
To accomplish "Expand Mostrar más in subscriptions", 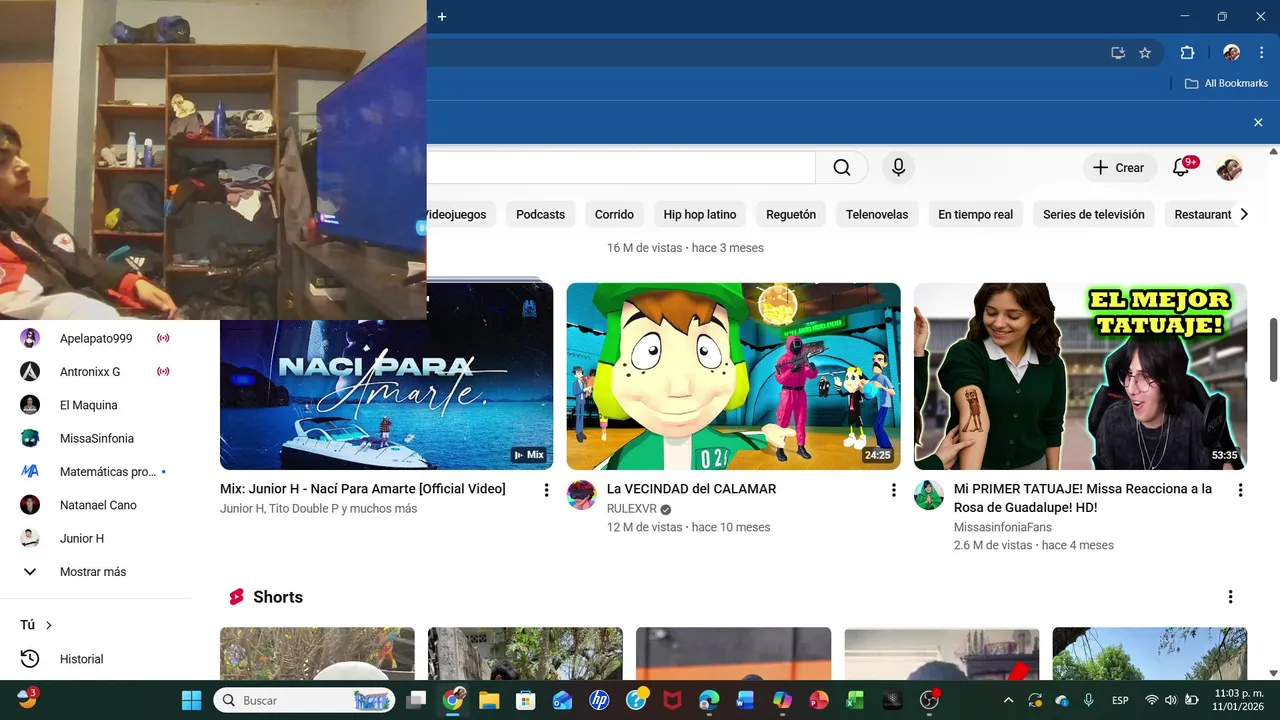I will [x=96, y=572].
